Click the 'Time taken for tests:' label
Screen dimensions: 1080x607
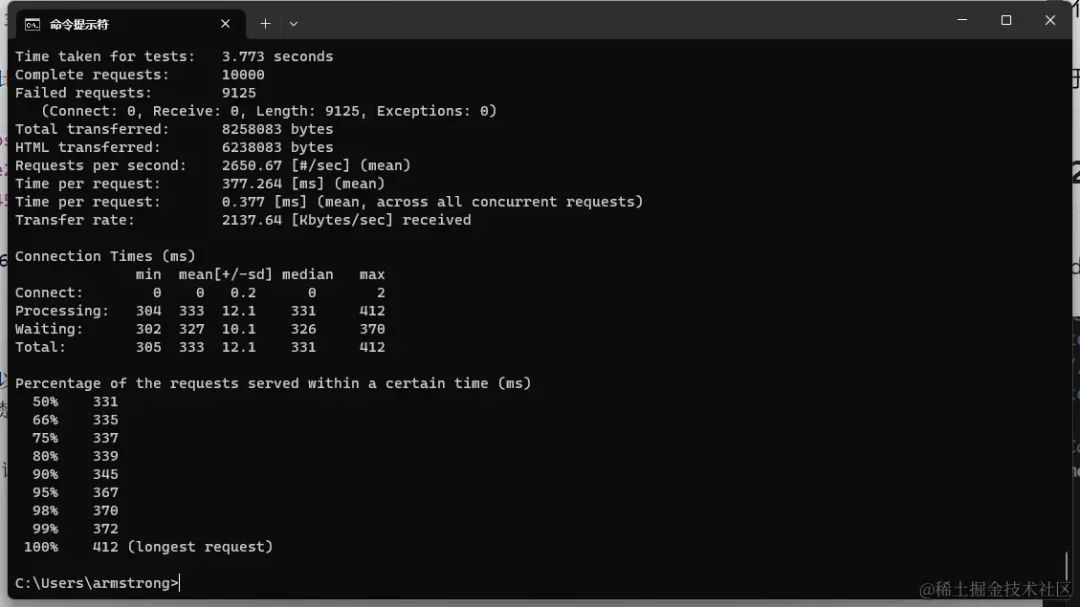tap(105, 56)
